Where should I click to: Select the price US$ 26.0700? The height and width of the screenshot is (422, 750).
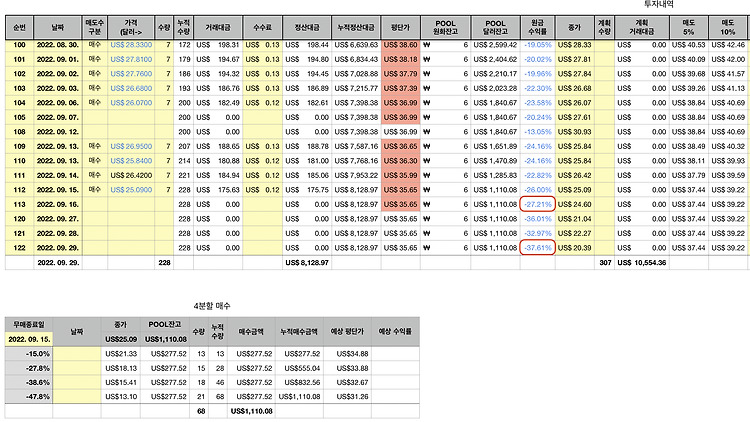click(131, 103)
